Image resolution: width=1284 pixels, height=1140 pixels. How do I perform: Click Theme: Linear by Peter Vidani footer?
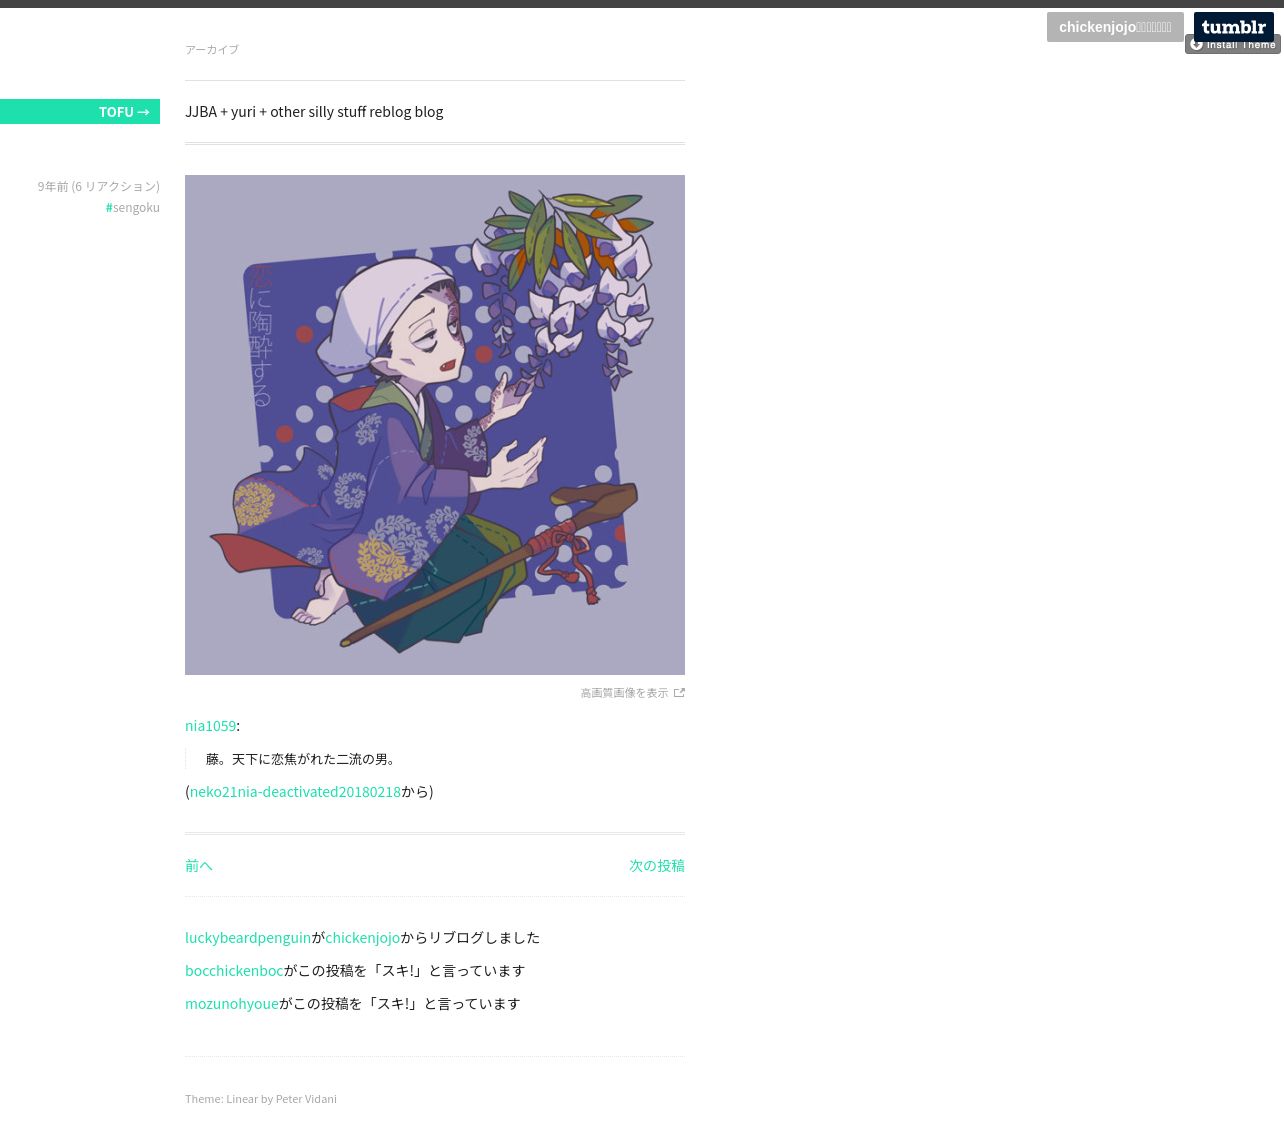click(261, 1099)
